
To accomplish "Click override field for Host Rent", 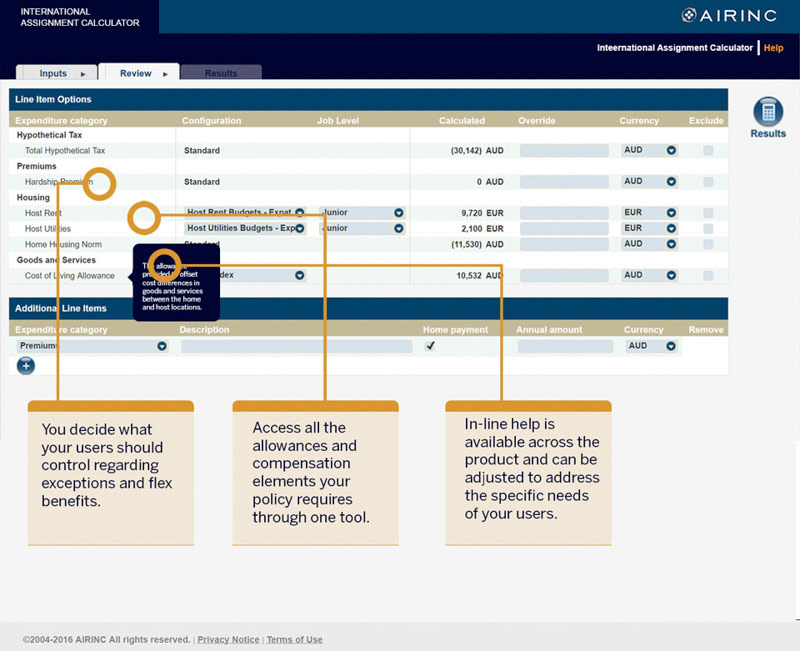I will pyautogui.click(x=564, y=213).
